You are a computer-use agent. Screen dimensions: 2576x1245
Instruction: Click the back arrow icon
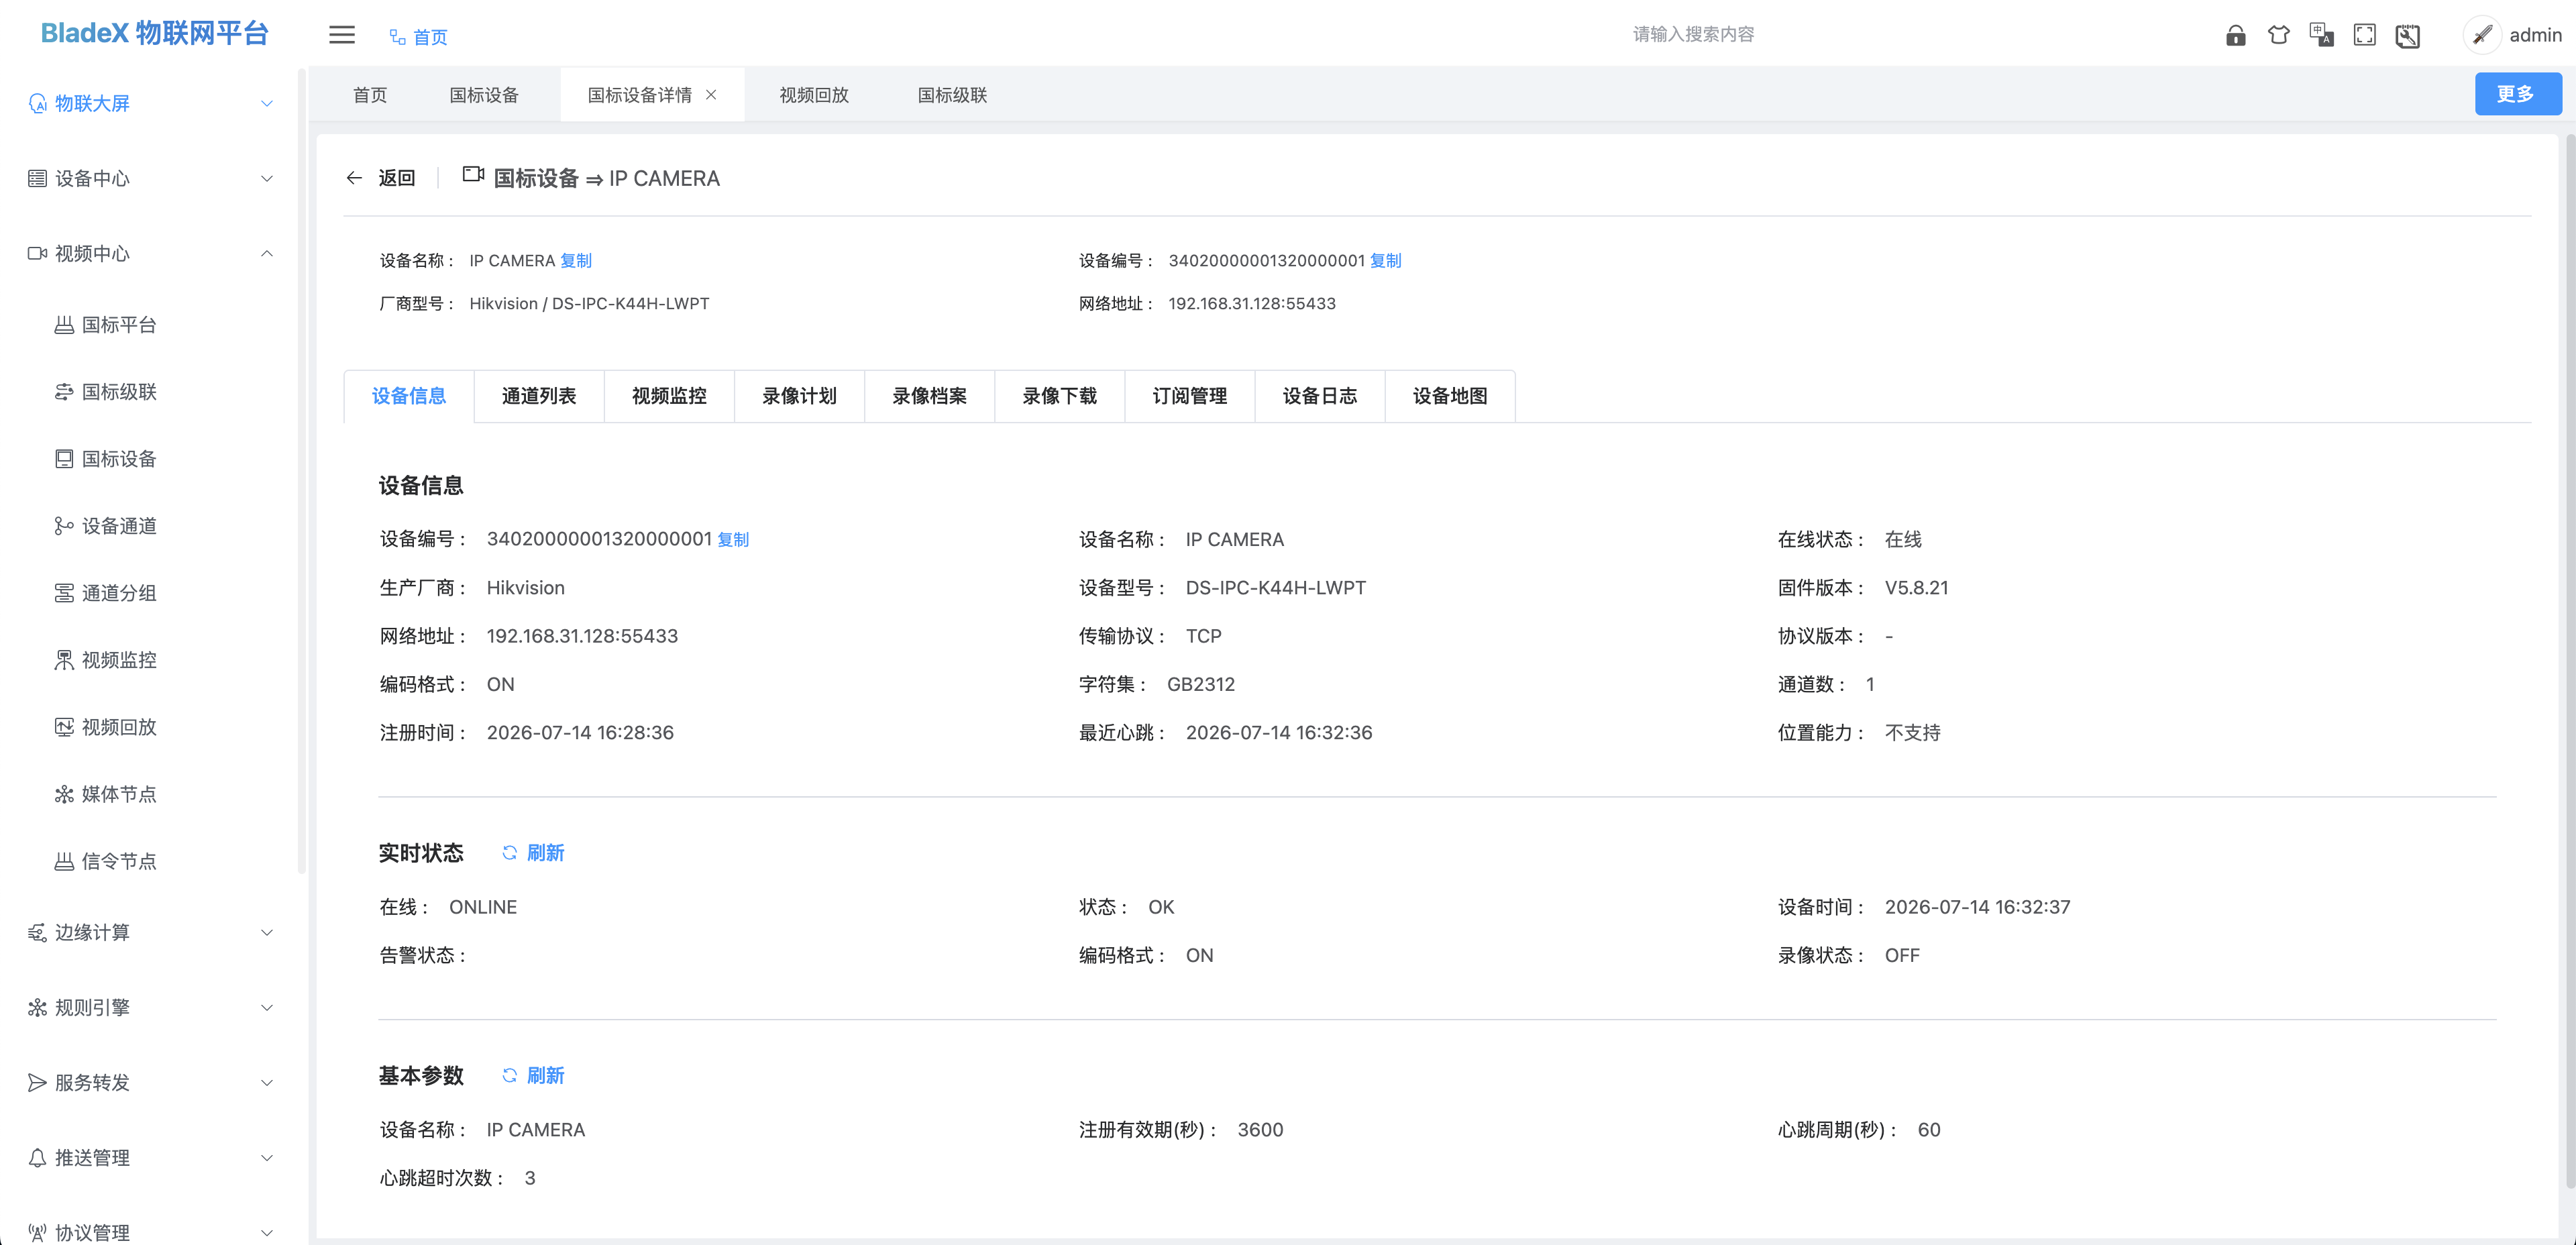coord(354,178)
